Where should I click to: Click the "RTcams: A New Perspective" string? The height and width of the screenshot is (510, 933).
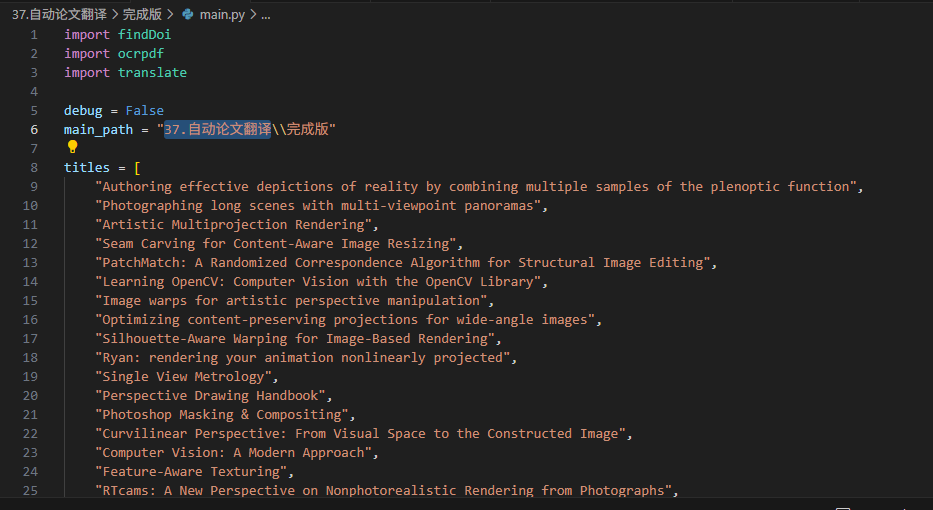click(x=384, y=490)
